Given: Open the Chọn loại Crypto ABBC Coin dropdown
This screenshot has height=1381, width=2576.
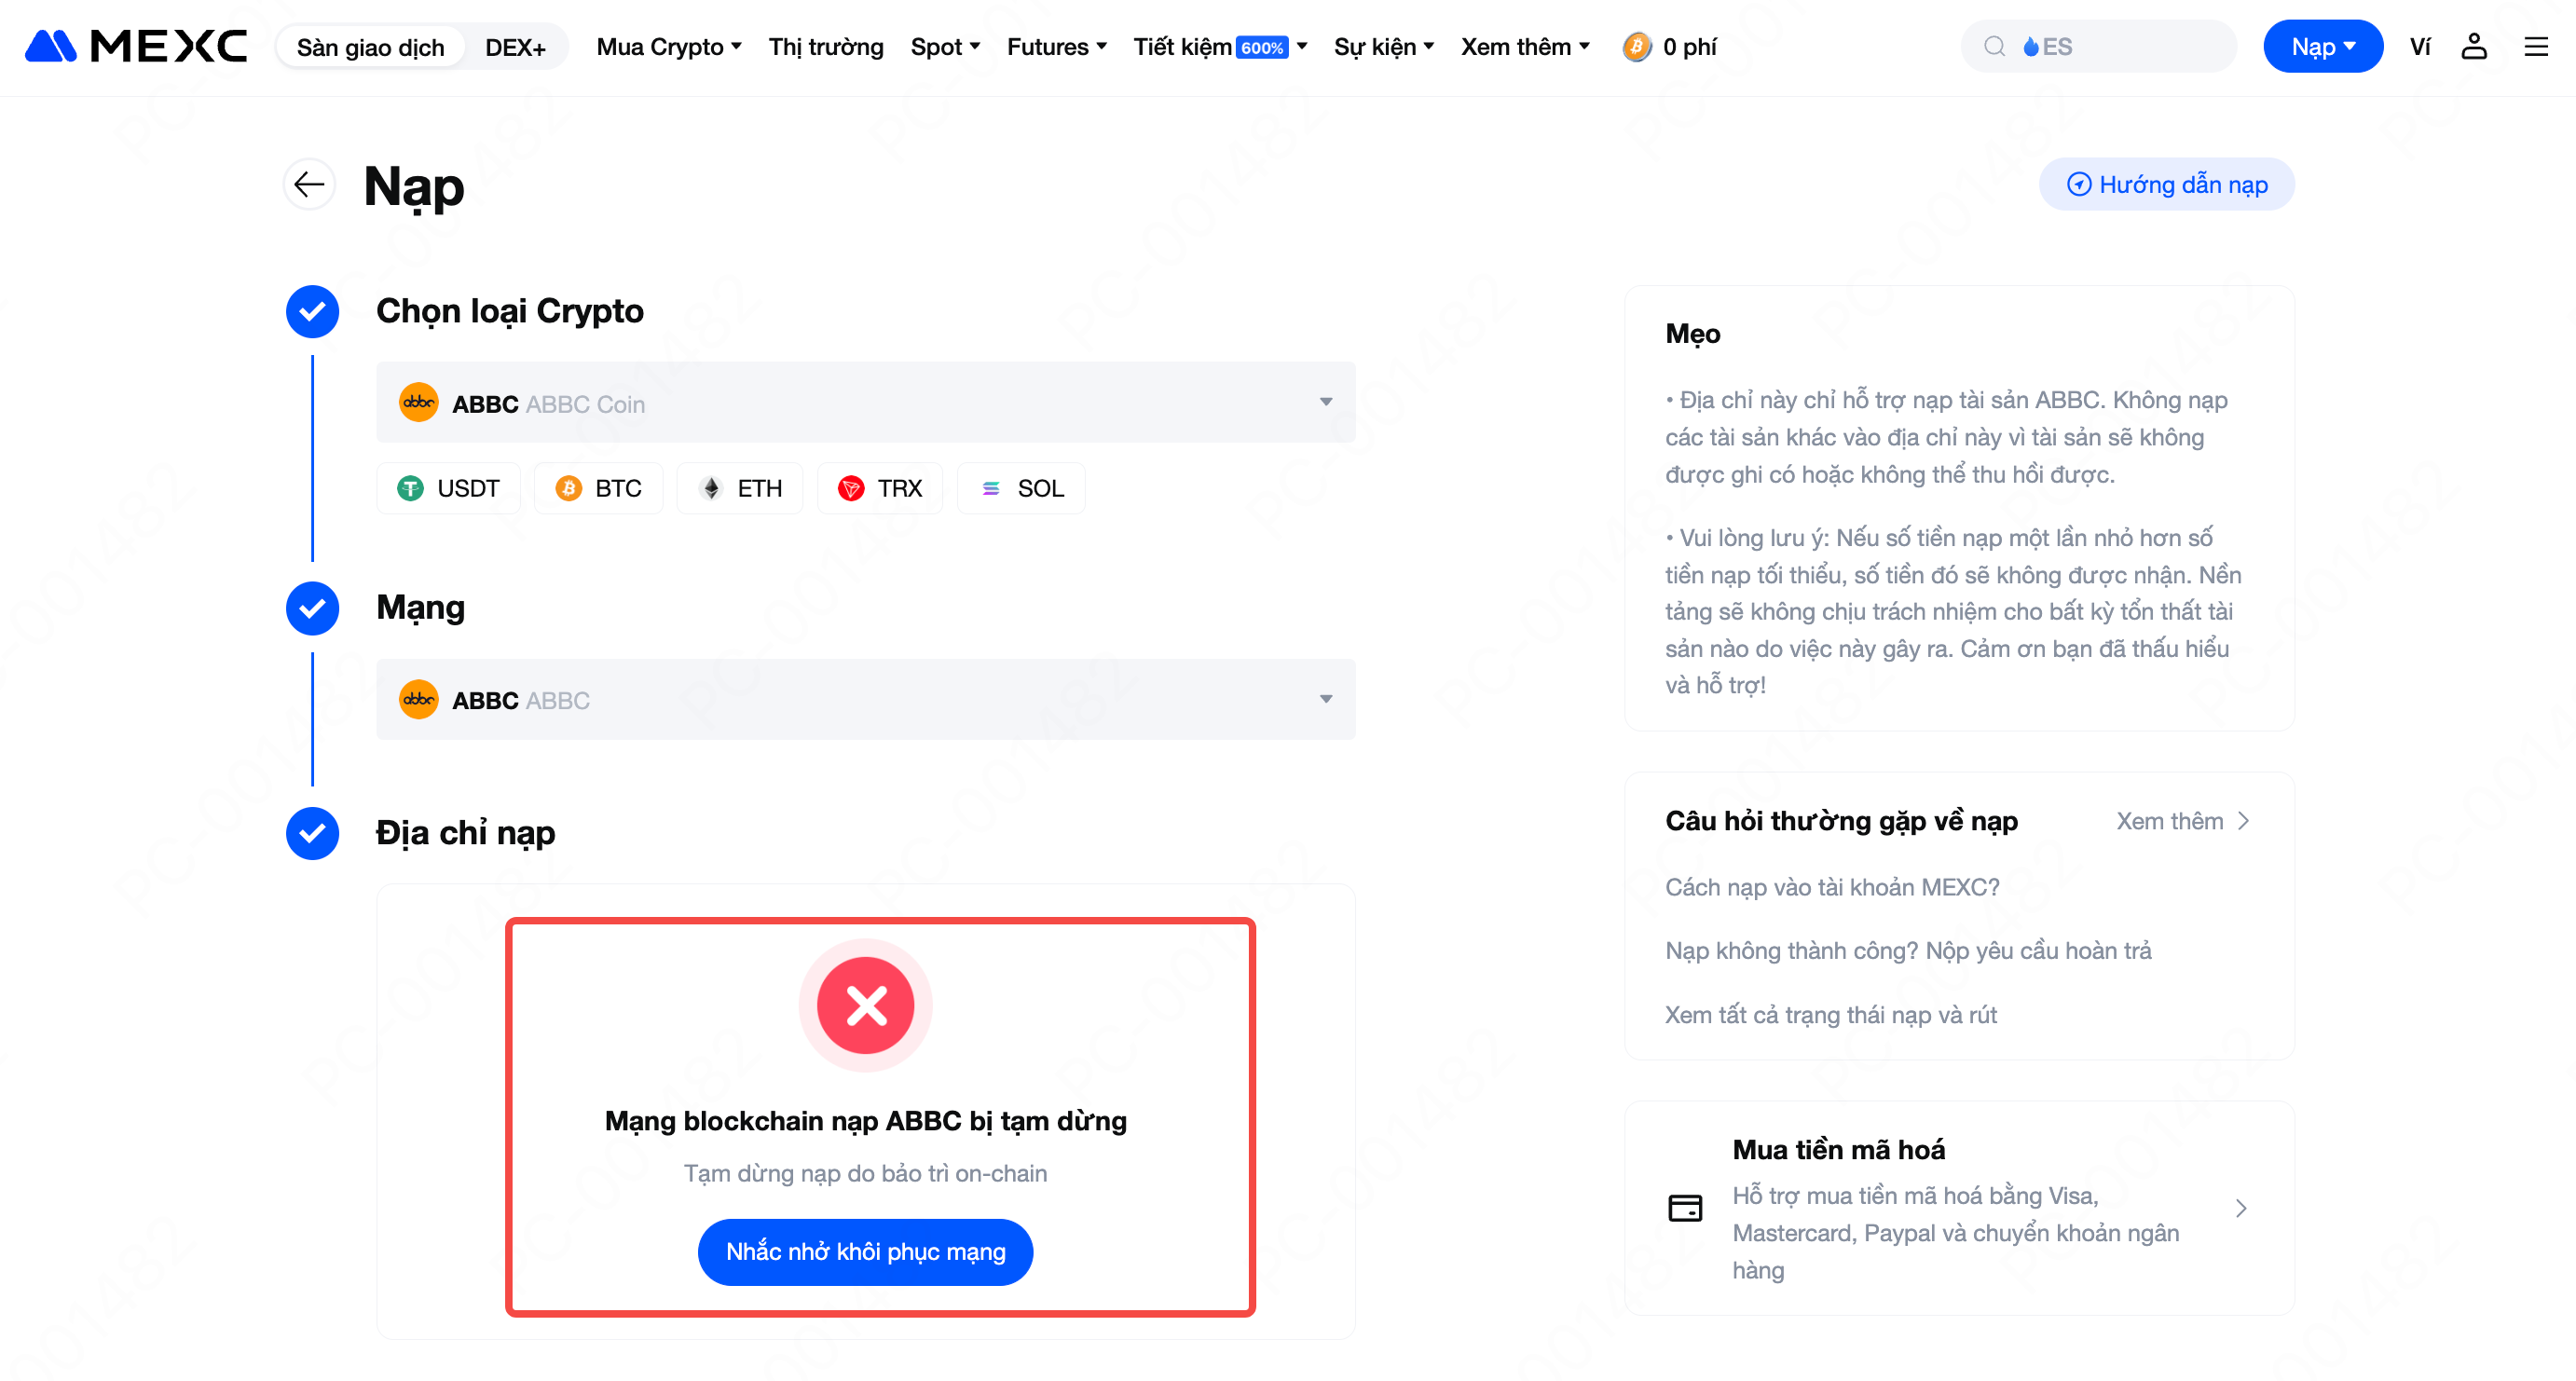Looking at the screenshot, I should (x=865, y=402).
